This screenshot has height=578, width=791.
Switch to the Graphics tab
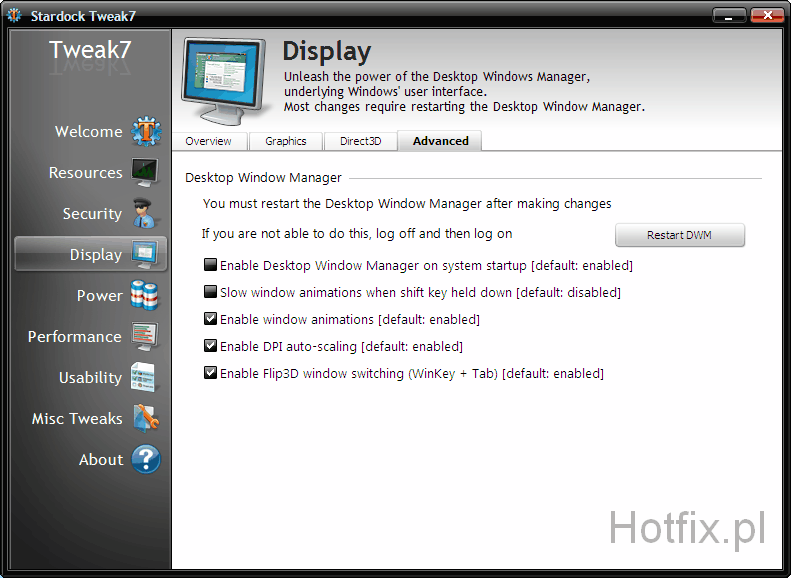pos(286,141)
